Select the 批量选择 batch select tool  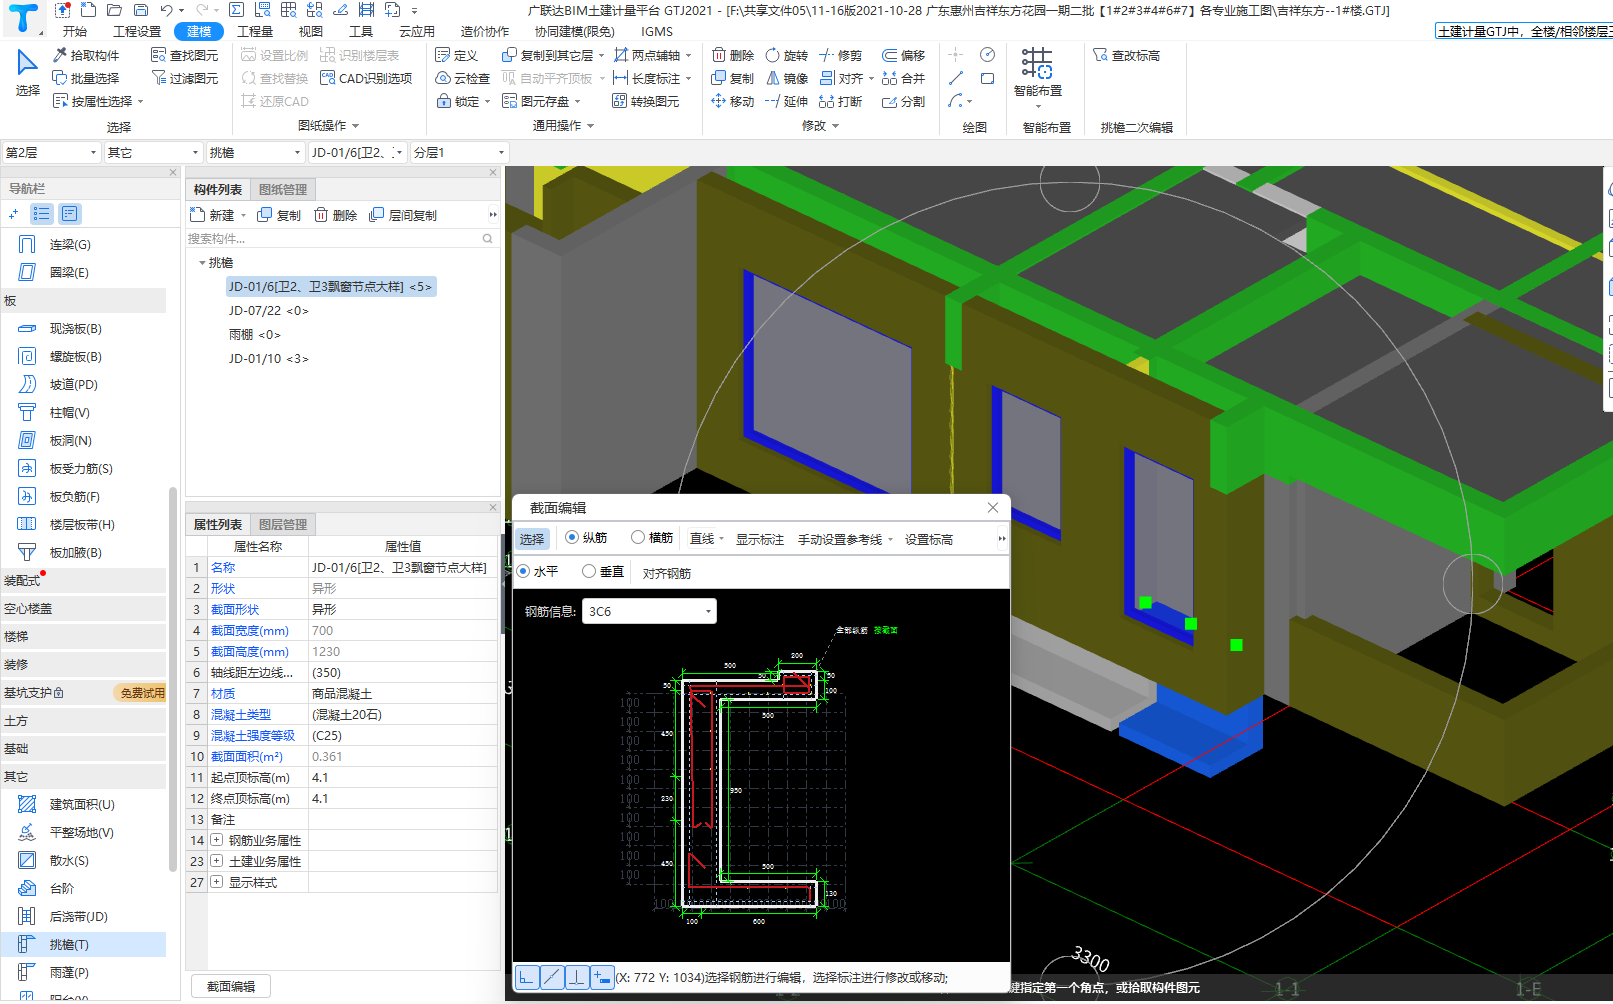(86, 78)
